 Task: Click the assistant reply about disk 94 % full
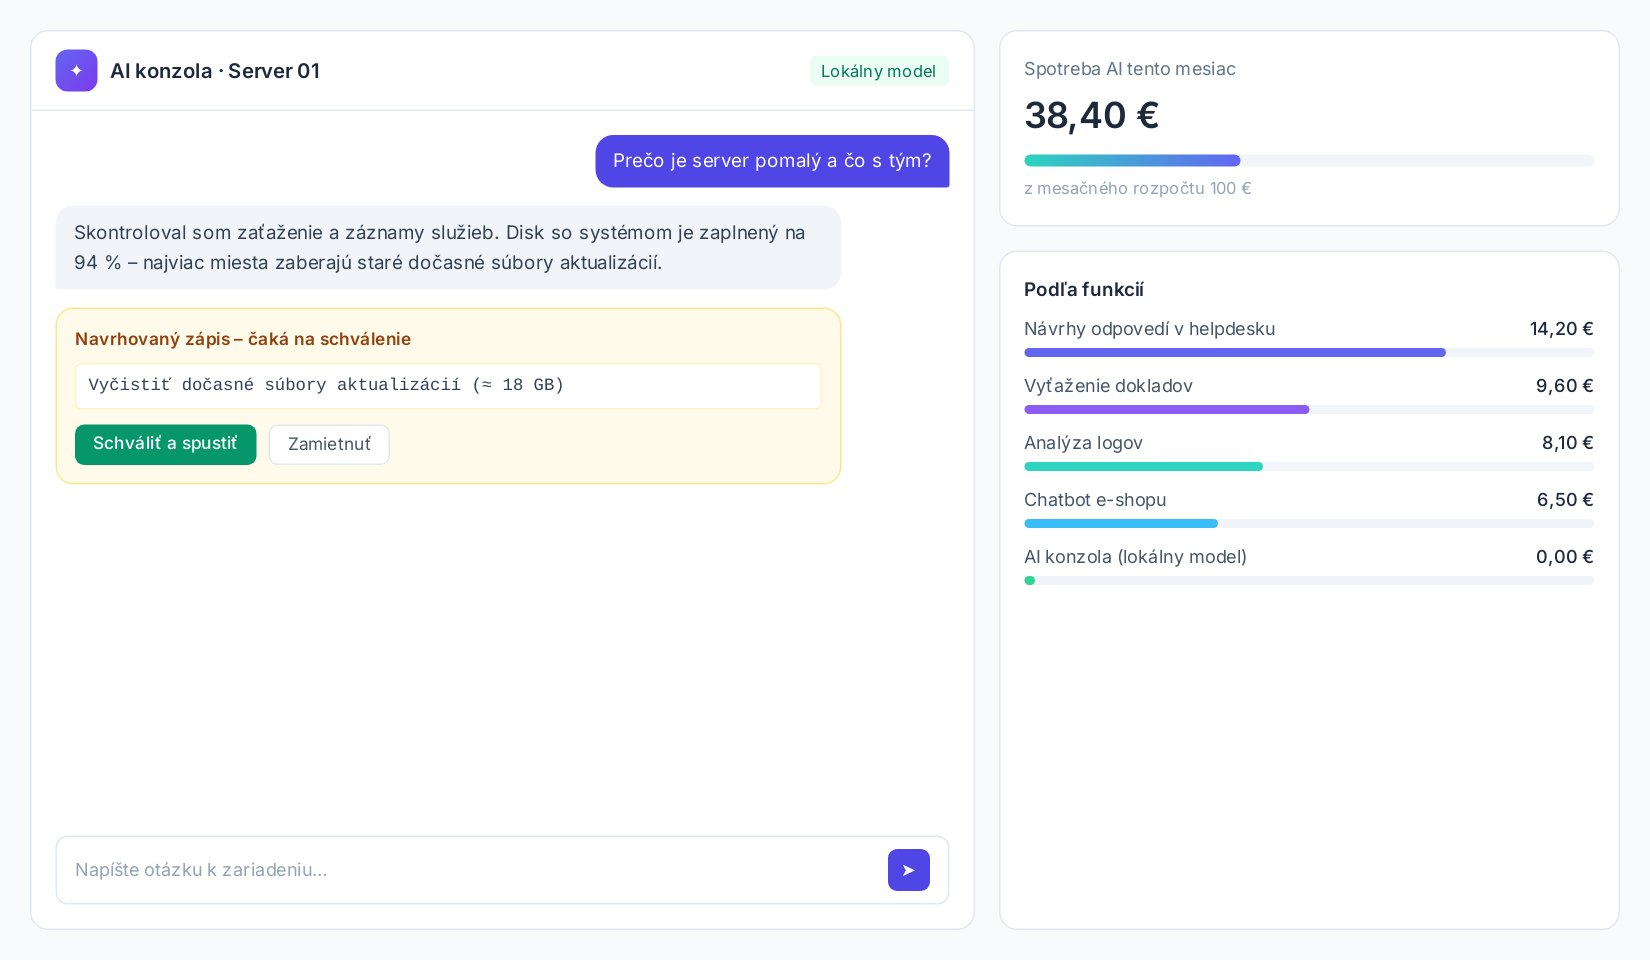click(448, 248)
